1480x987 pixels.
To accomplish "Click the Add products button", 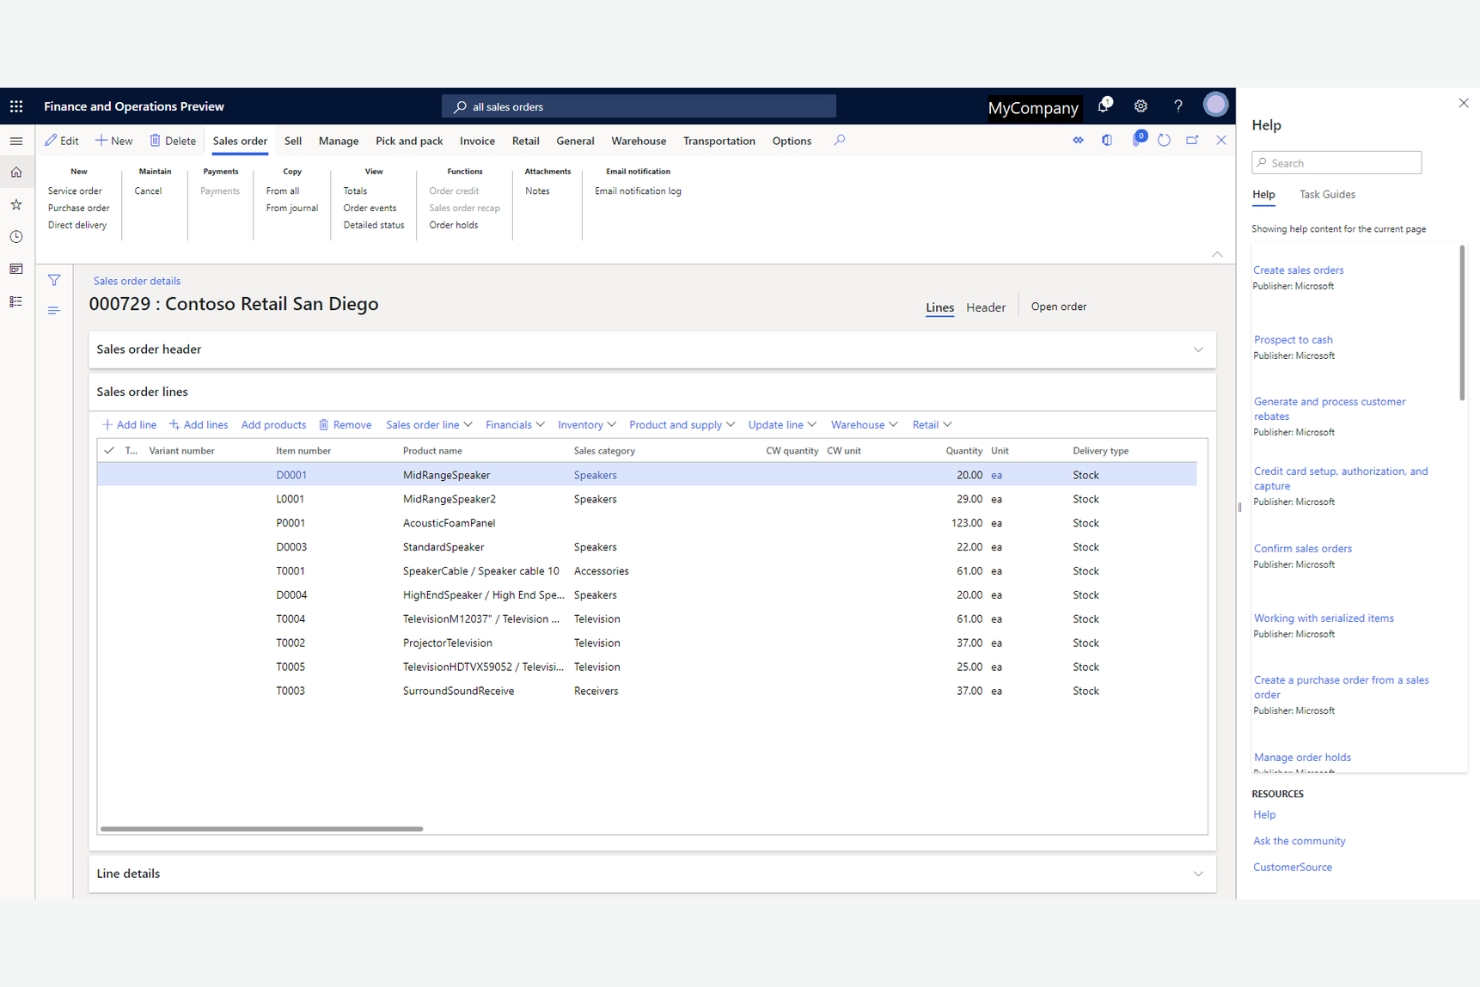I will pos(273,424).
